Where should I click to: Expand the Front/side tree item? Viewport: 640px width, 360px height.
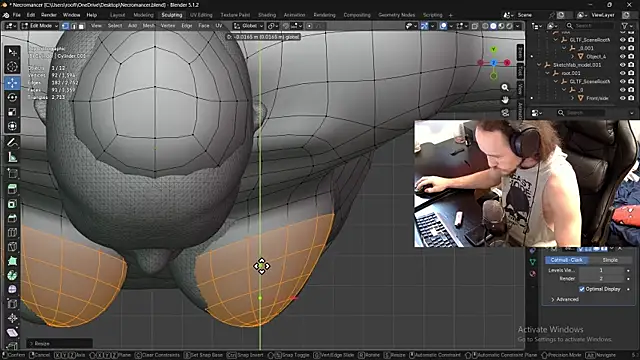point(572,98)
